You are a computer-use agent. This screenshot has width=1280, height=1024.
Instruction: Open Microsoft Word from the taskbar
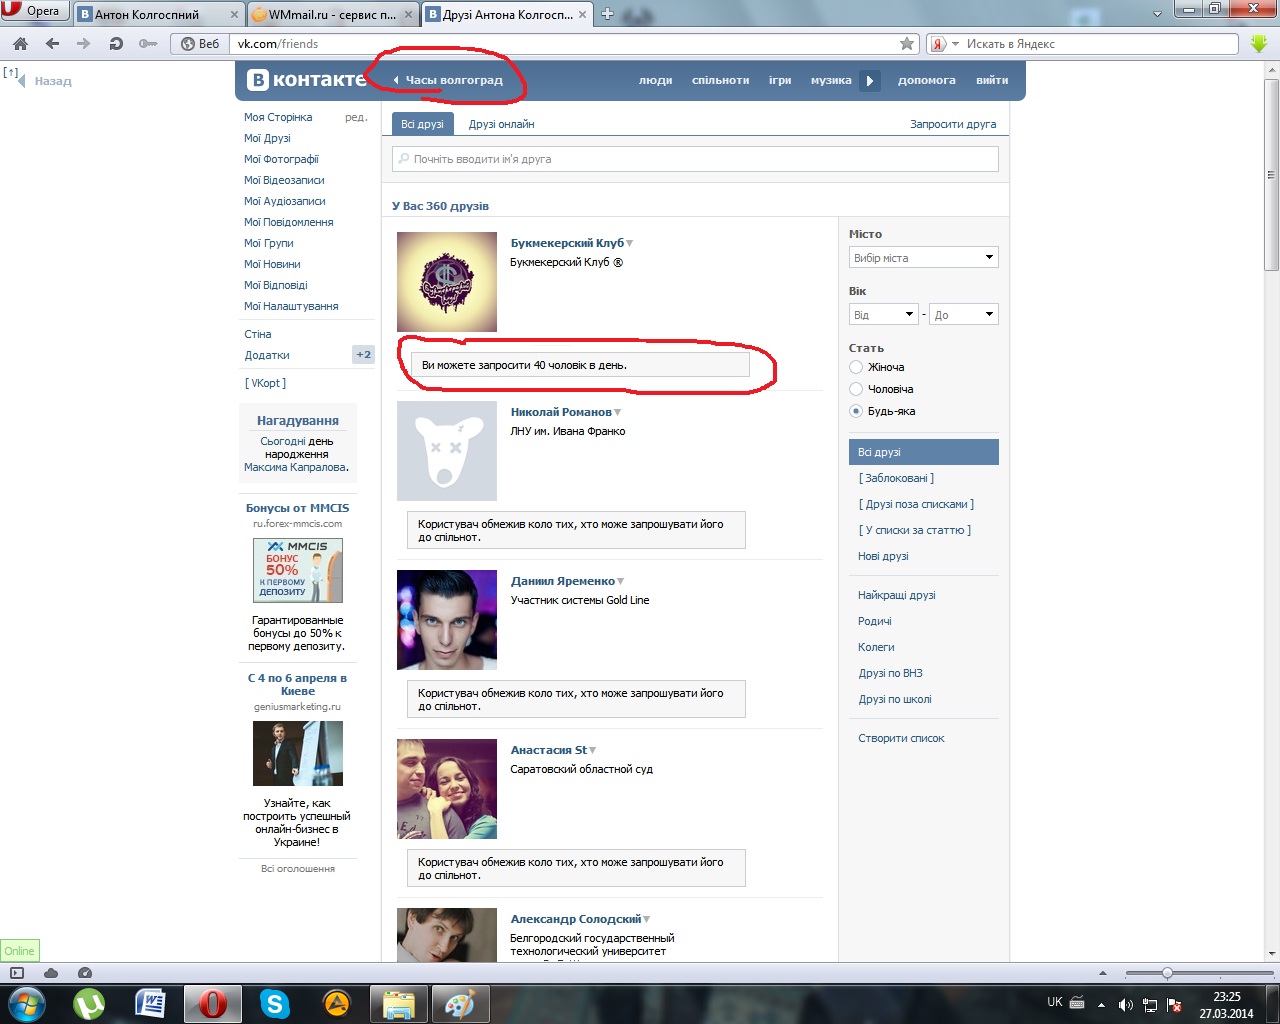(x=151, y=1003)
